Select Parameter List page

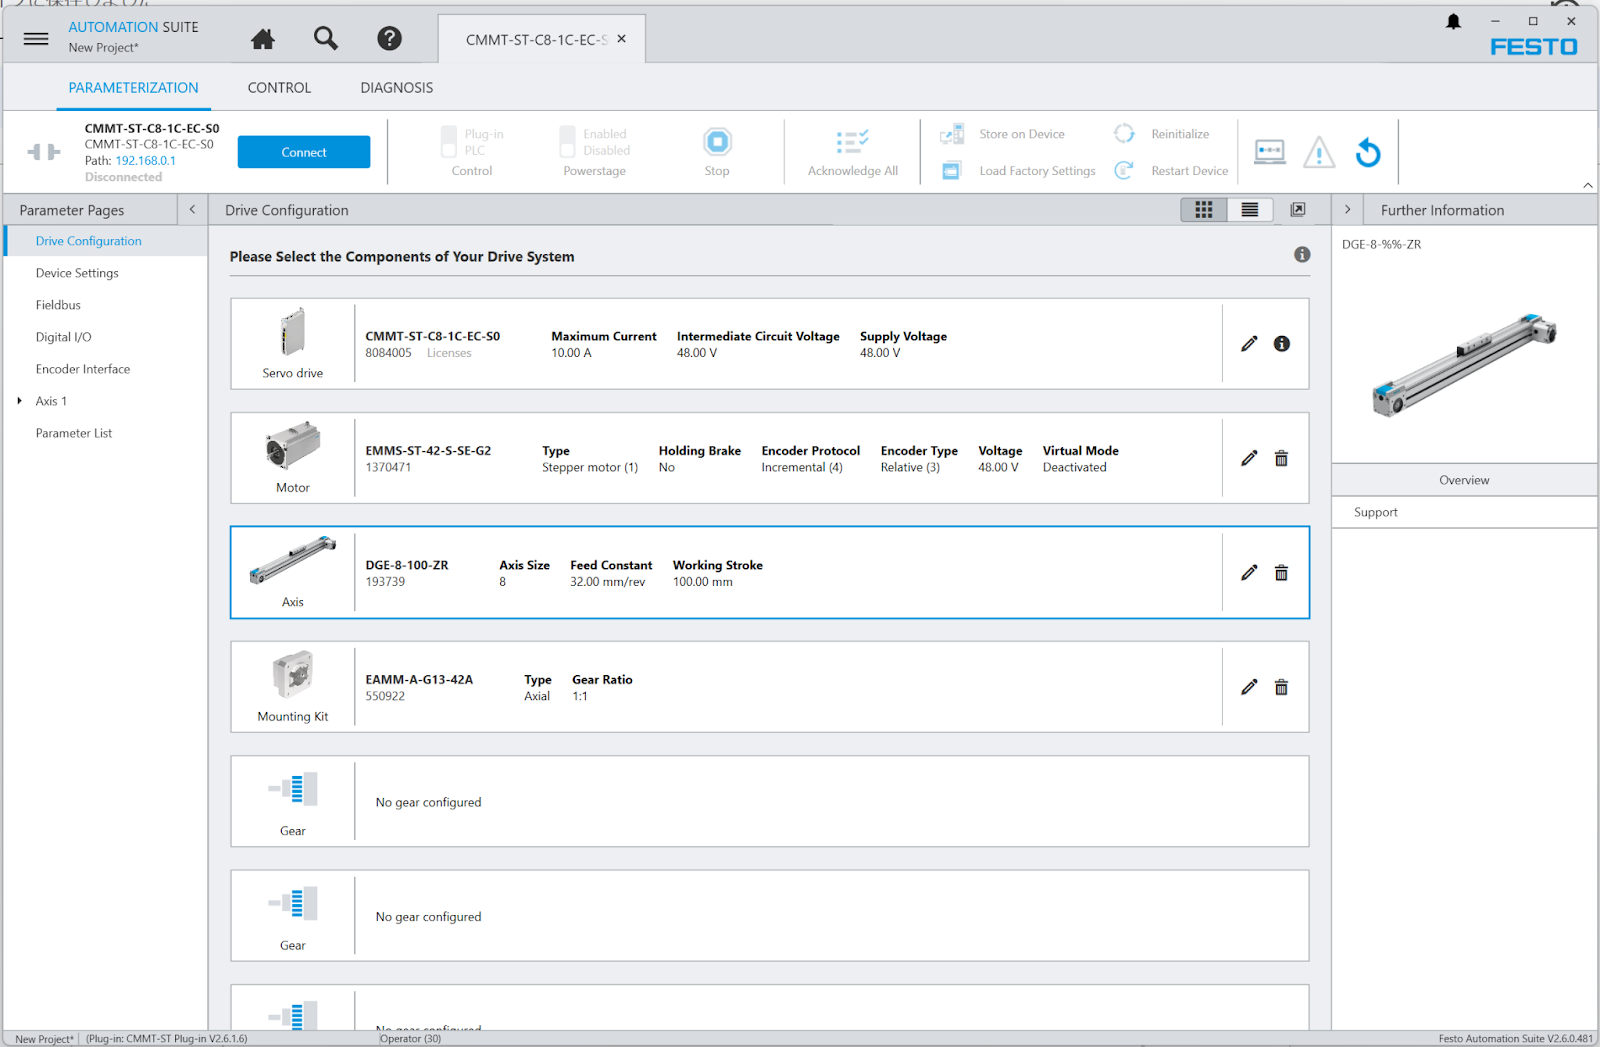pyautogui.click(x=106, y=433)
